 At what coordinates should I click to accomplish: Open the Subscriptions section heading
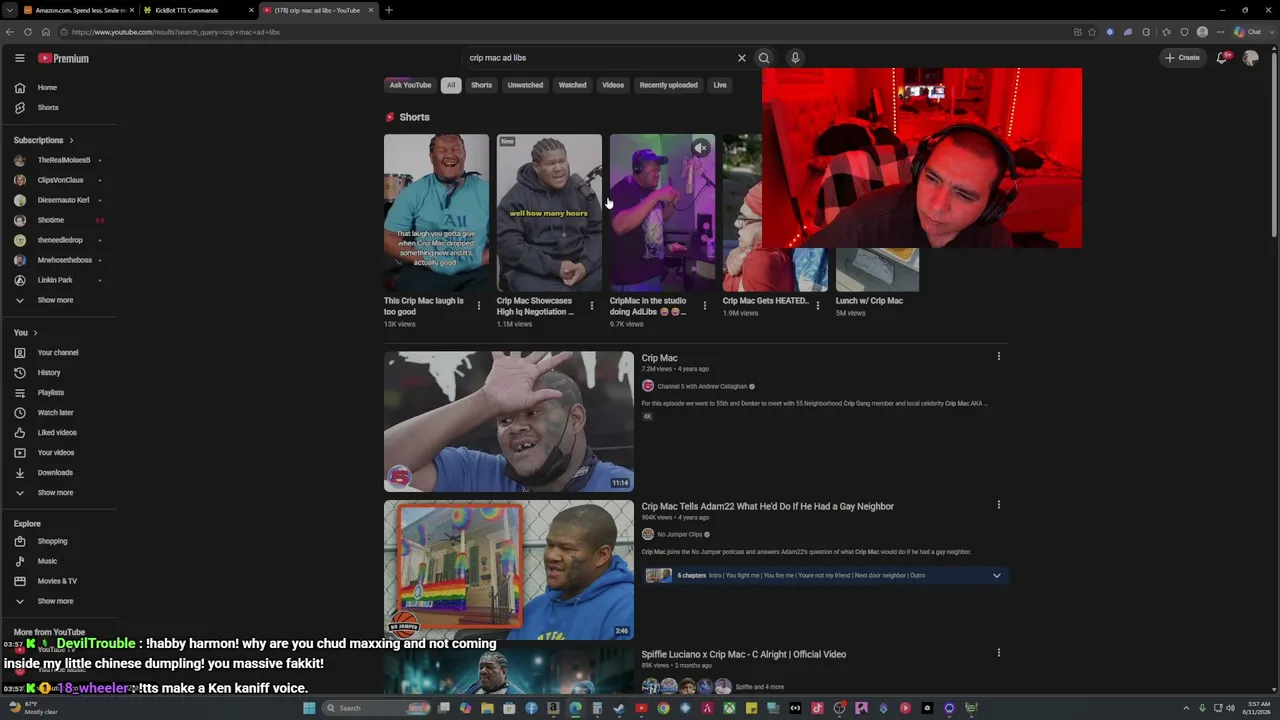tap(44, 140)
